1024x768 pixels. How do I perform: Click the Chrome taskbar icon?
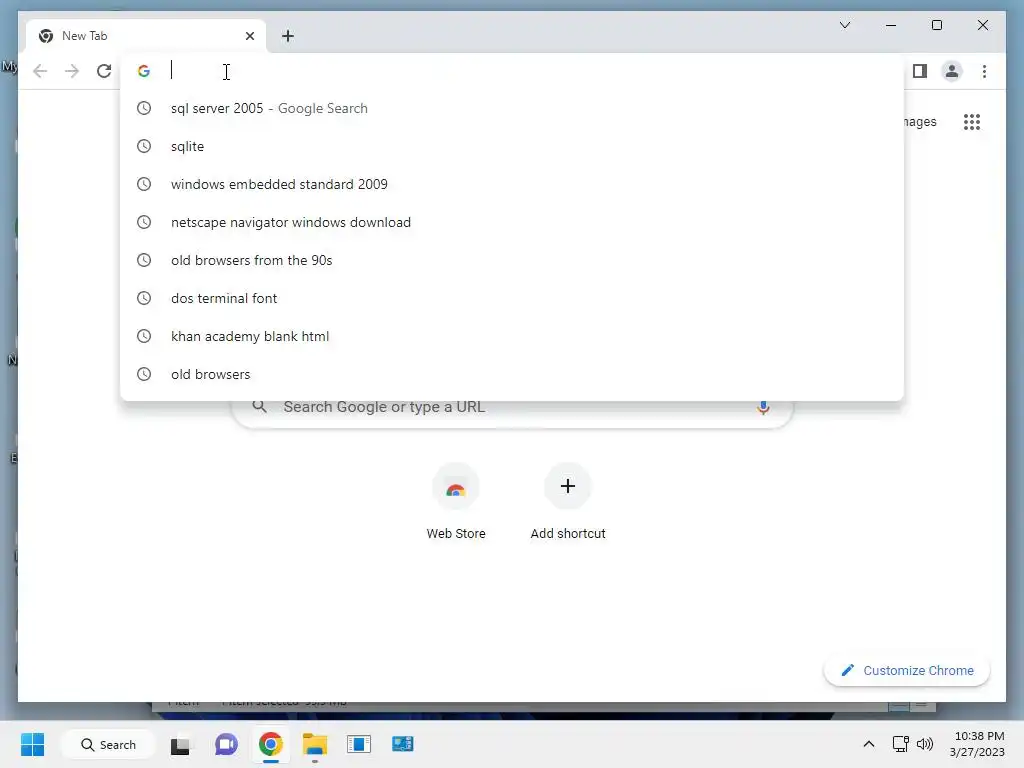(270, 744)
